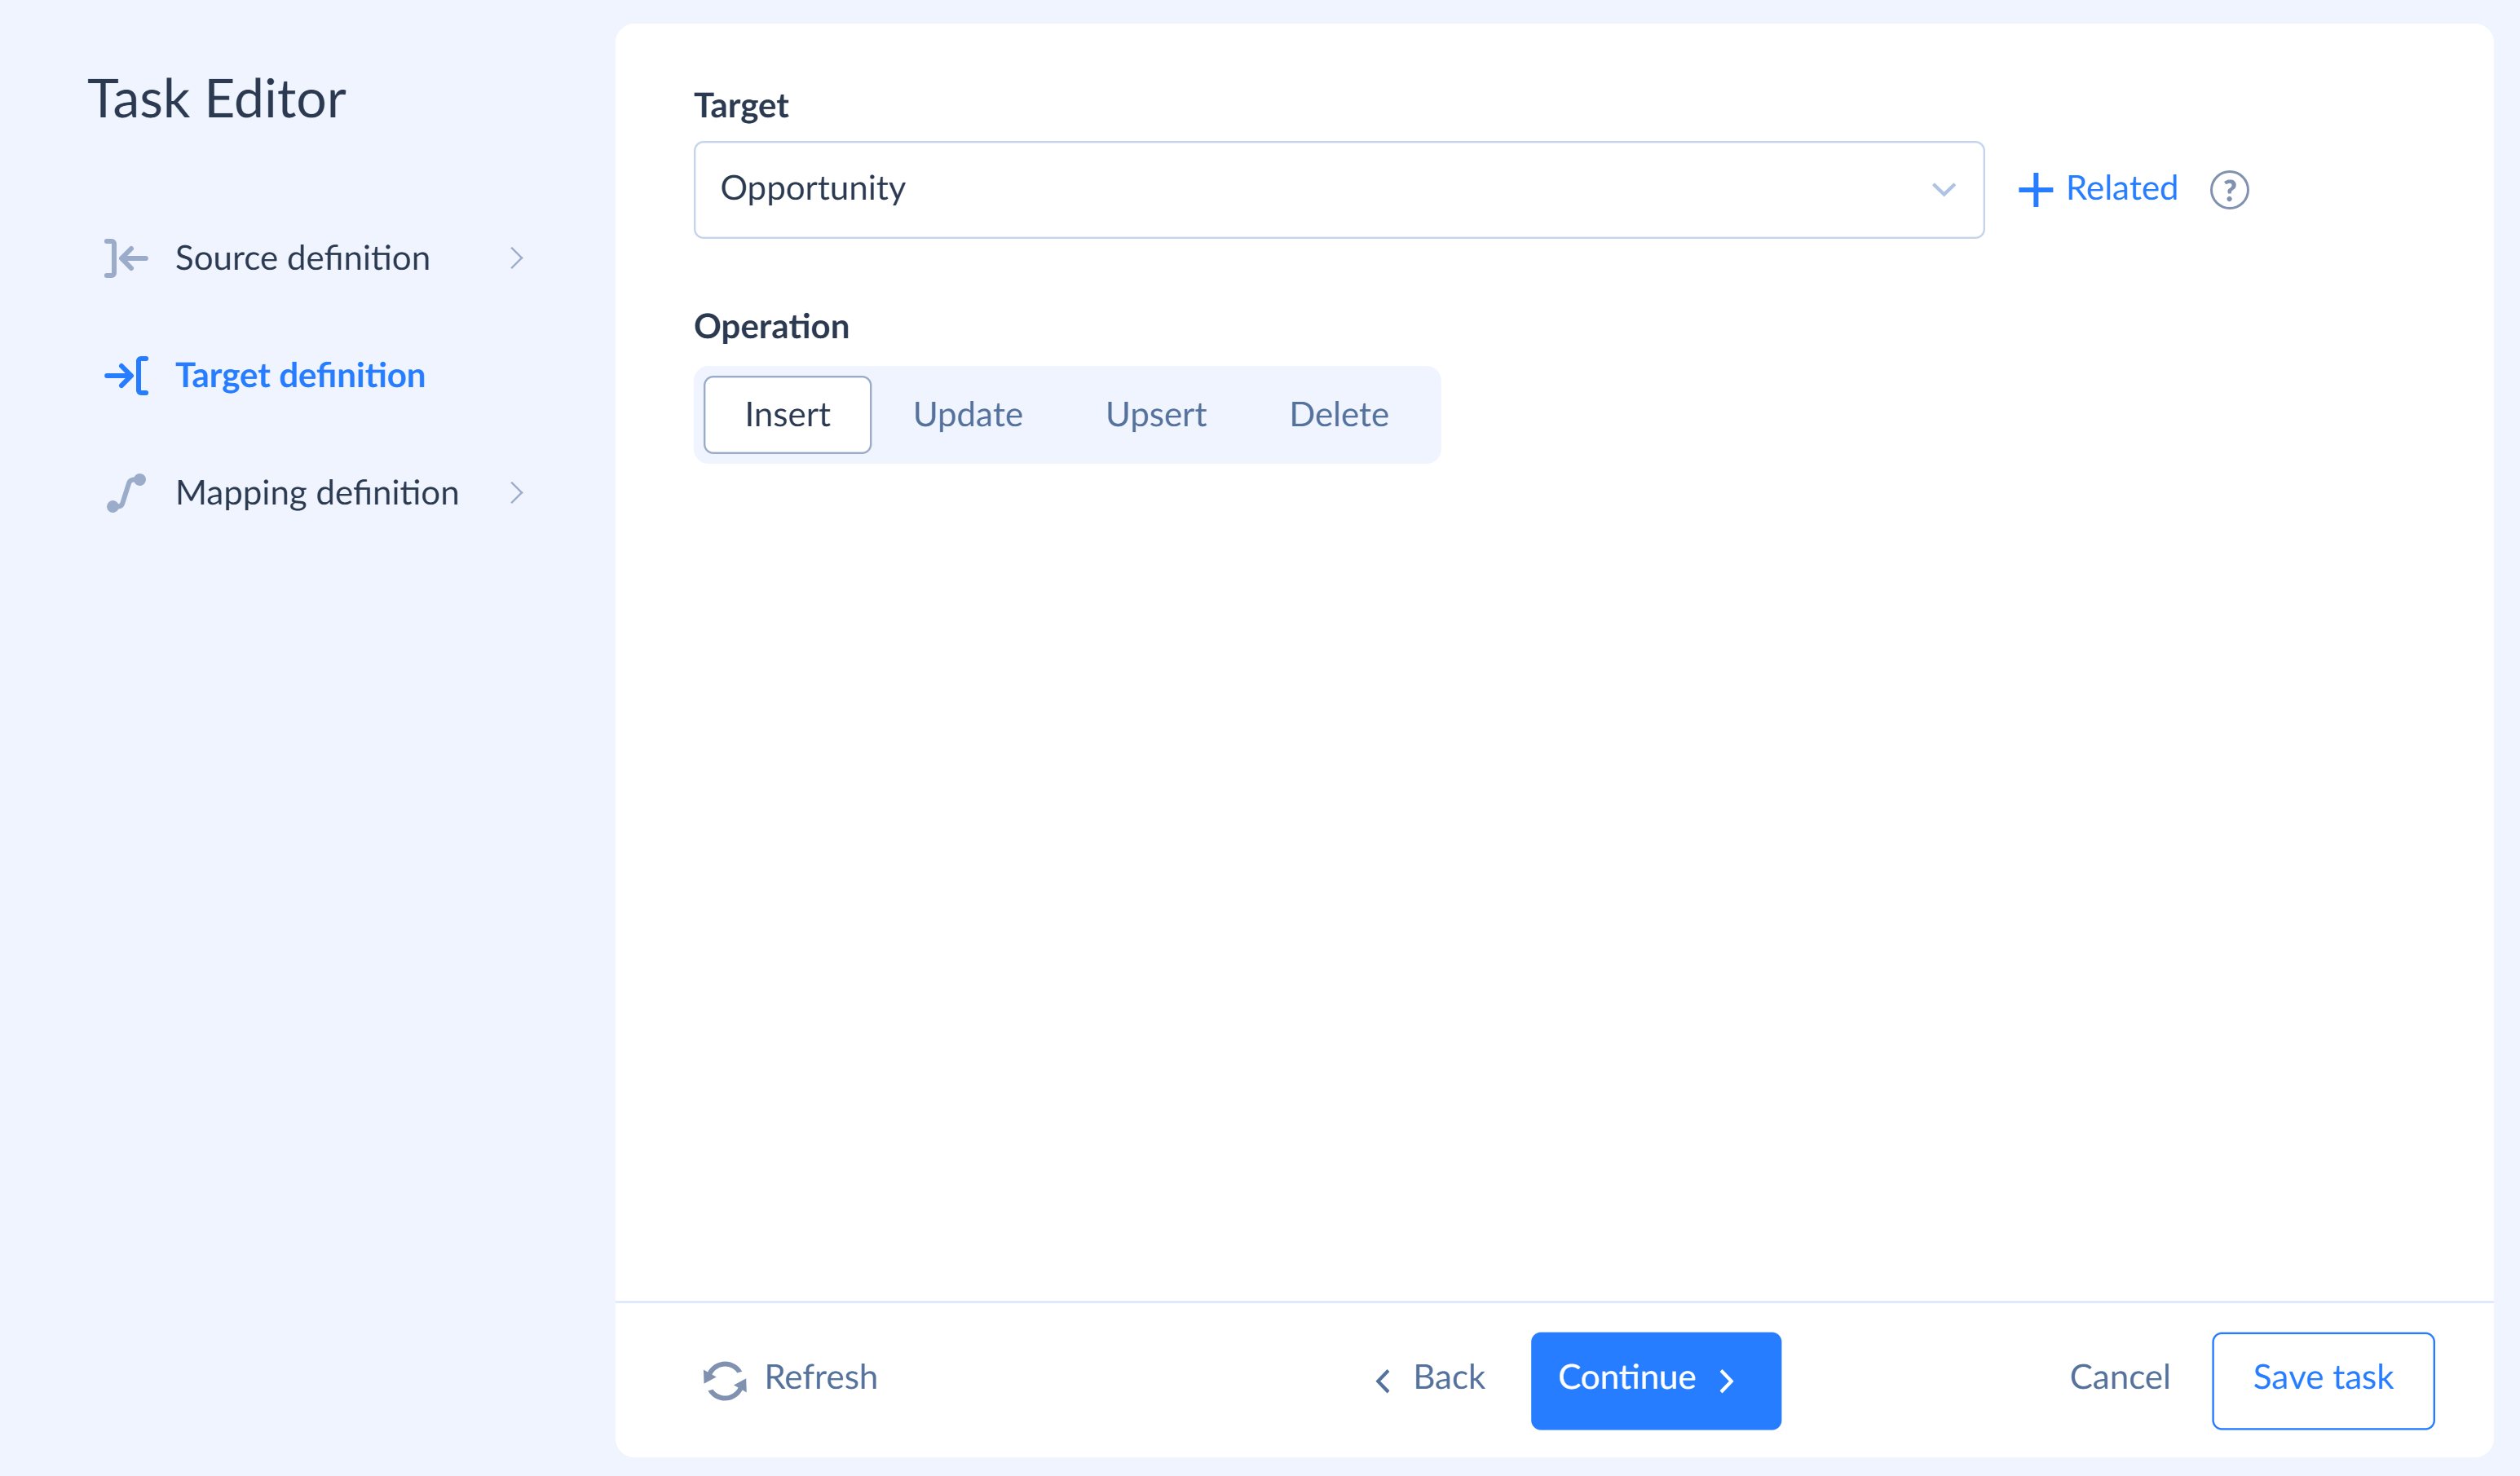Image resolution: width=2520 pixels, height=1476 pixels.
Task: Expand the Source definition chevron
Action: 516,258
